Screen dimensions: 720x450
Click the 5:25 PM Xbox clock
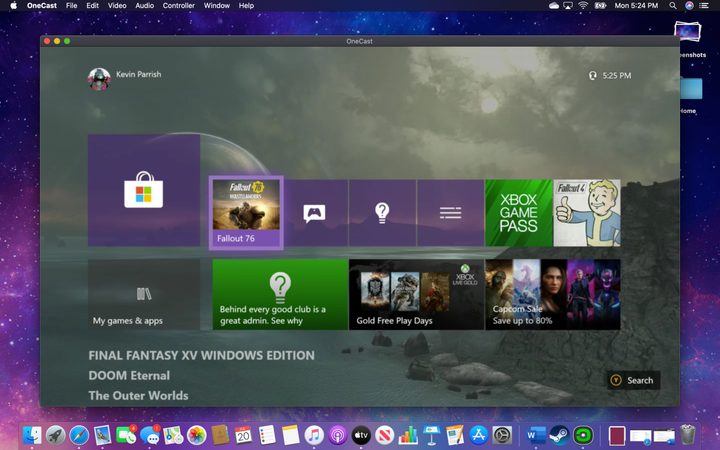(x=617, y=75)
